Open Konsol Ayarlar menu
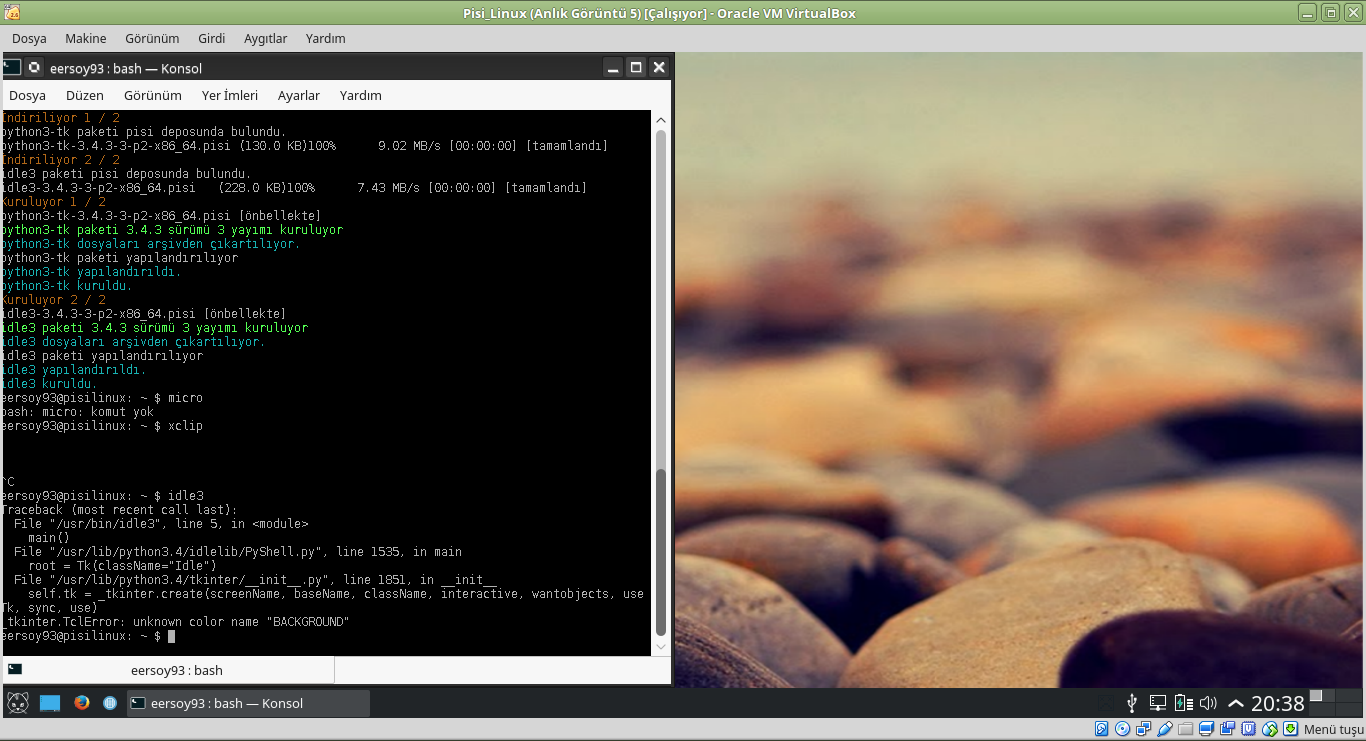The height and width of the screenshot is (741, 1366). click(299, 95)
